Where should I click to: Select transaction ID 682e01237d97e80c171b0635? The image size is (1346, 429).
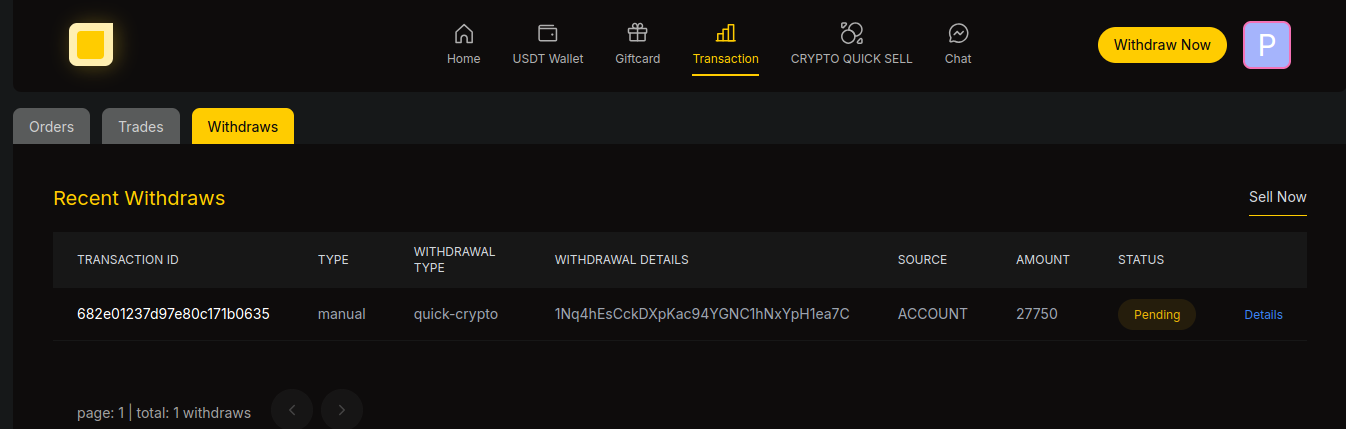click(173, 314)
